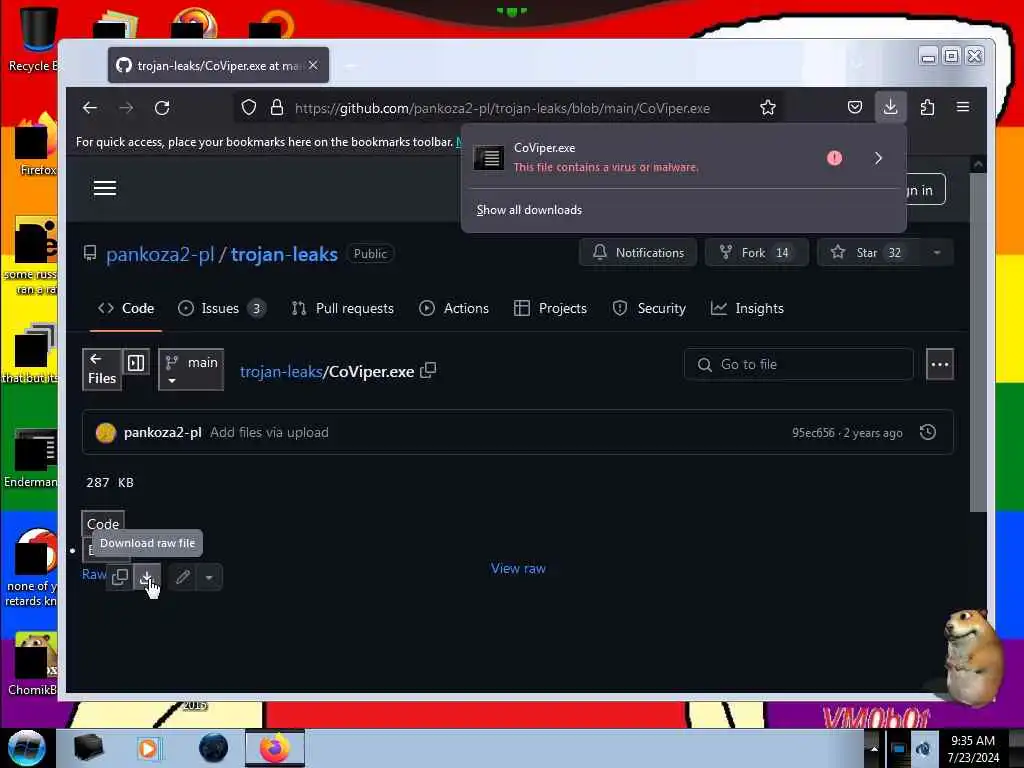Click the Notifications bell button

(638, 253)
